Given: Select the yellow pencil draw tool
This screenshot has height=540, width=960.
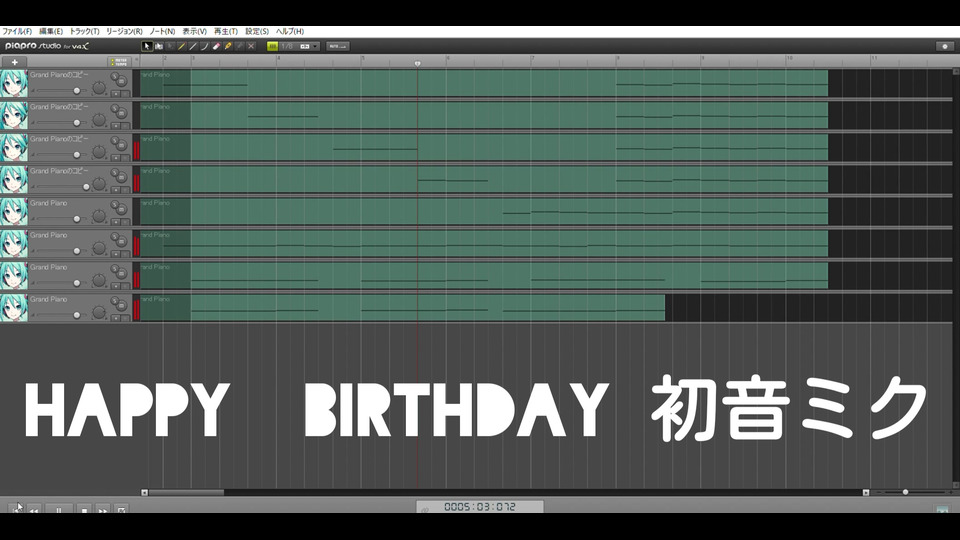Looking at the screenshot, I should pyautogui.click(x=182, y=47).
